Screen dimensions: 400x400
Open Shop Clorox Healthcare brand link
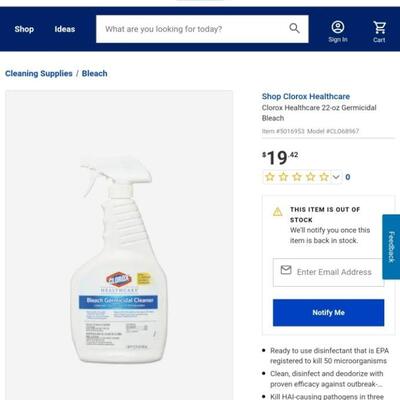click(306, 96)
